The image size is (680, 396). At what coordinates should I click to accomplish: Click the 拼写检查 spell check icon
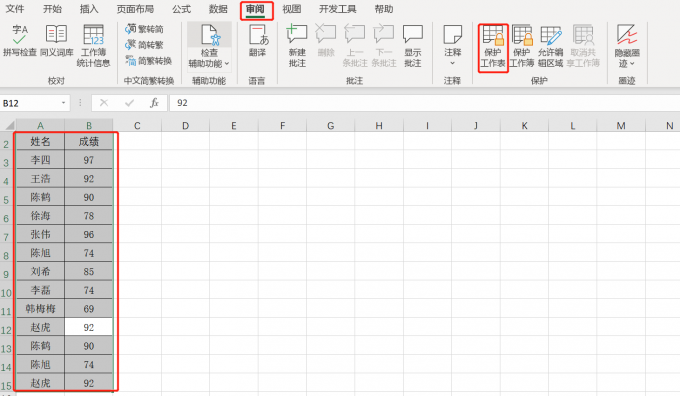[x=20, y=41]
